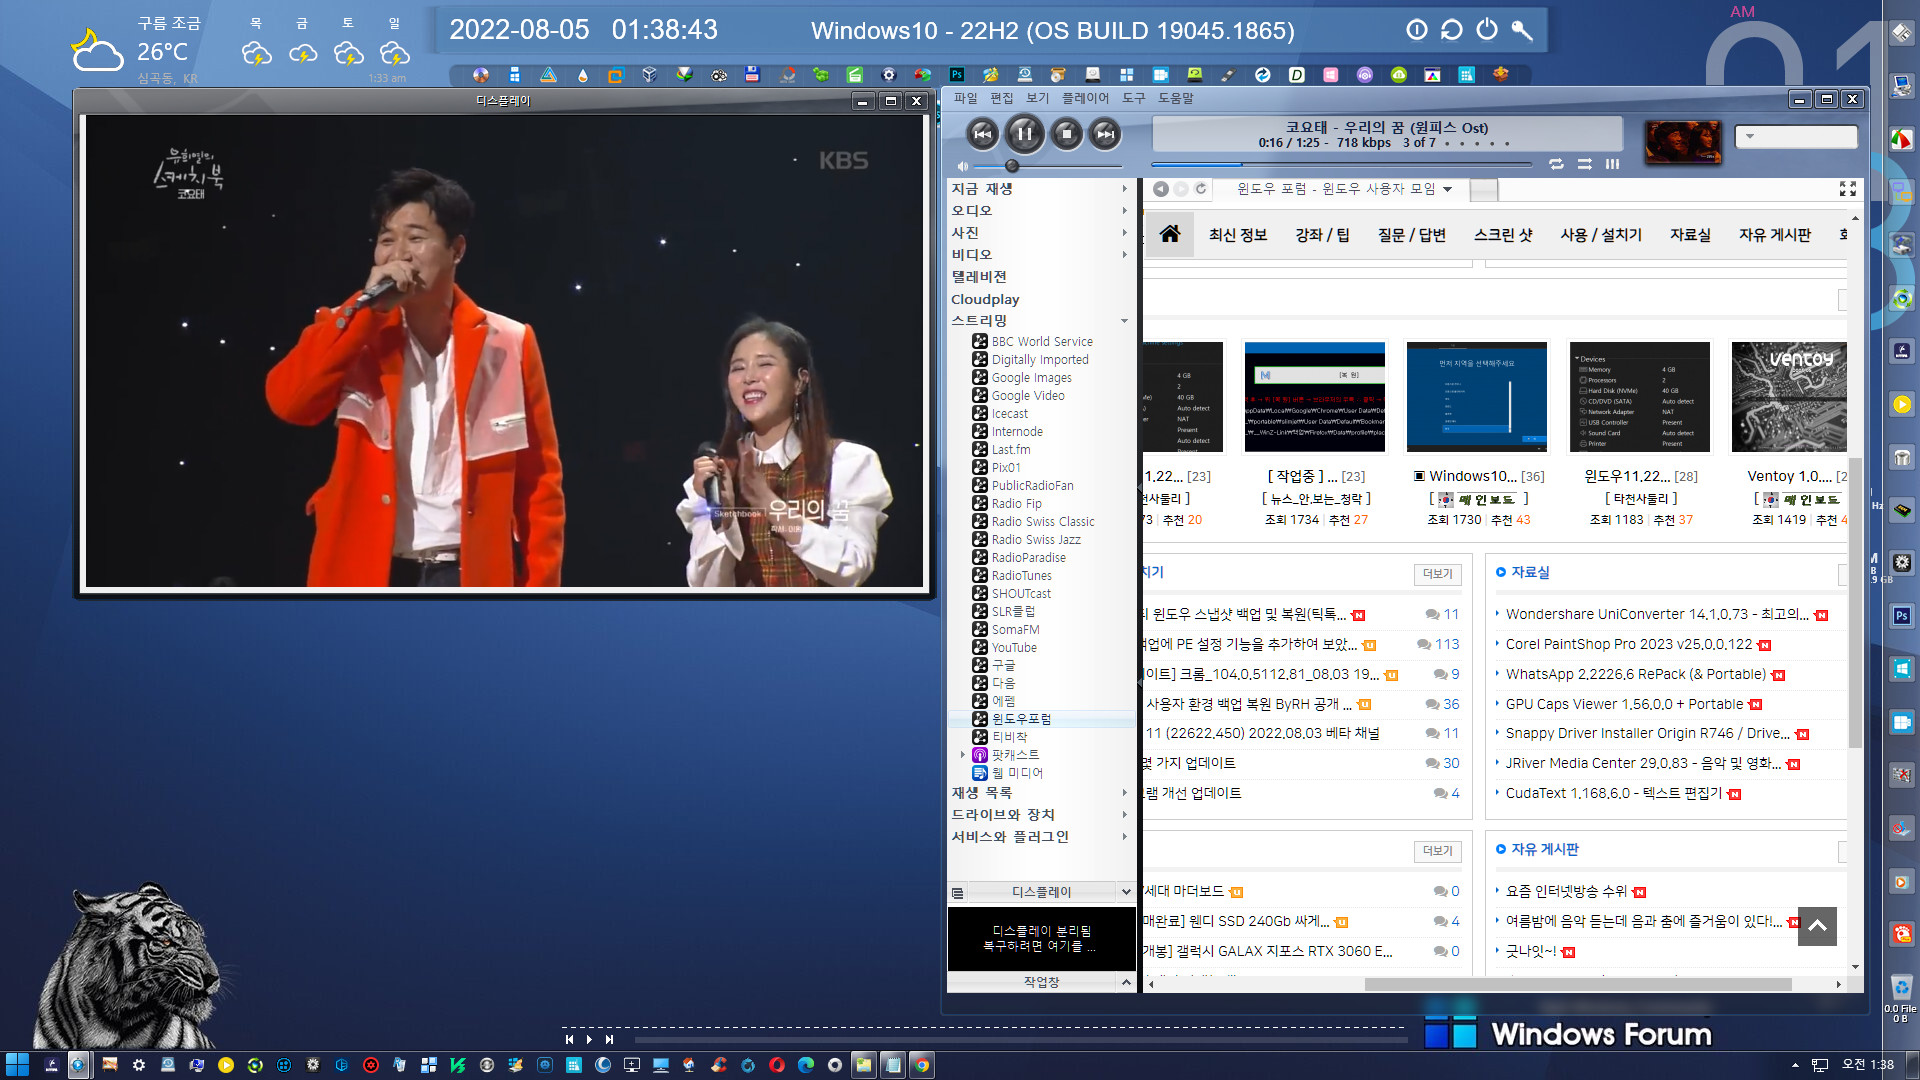Skip to the previous track
The image size is (1920, 1080).
click(x=983, y=133)
